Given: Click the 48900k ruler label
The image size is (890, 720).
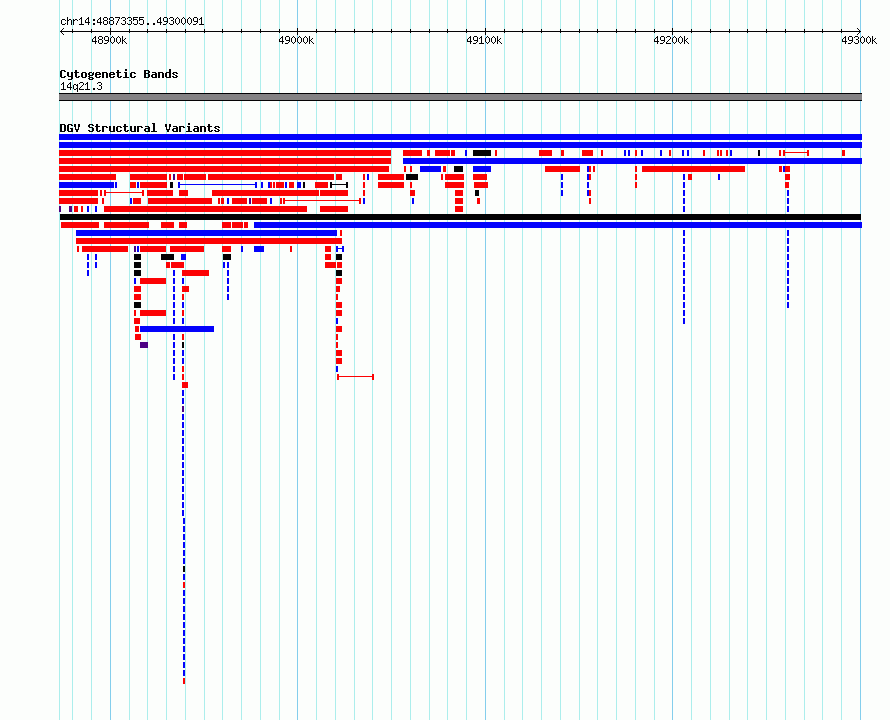Looking at the screenshot, I should (109, 40).
